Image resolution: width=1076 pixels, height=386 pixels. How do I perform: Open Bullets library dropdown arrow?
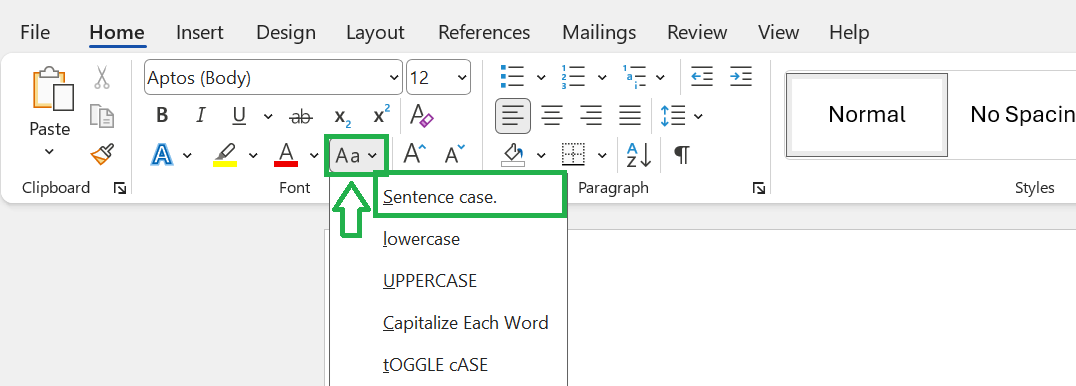[541, 78]
